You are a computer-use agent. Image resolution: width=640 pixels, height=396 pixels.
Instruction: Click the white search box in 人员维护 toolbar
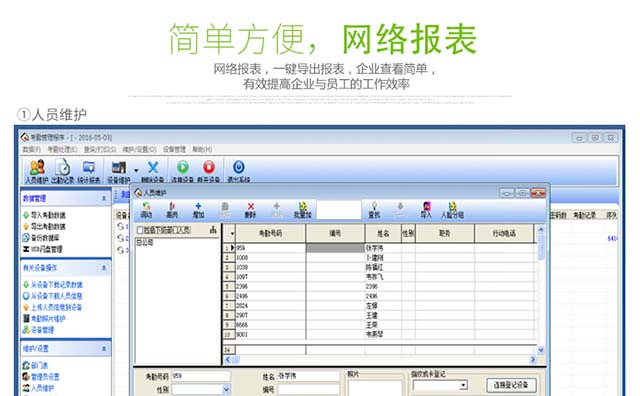(x=339, y=210)
